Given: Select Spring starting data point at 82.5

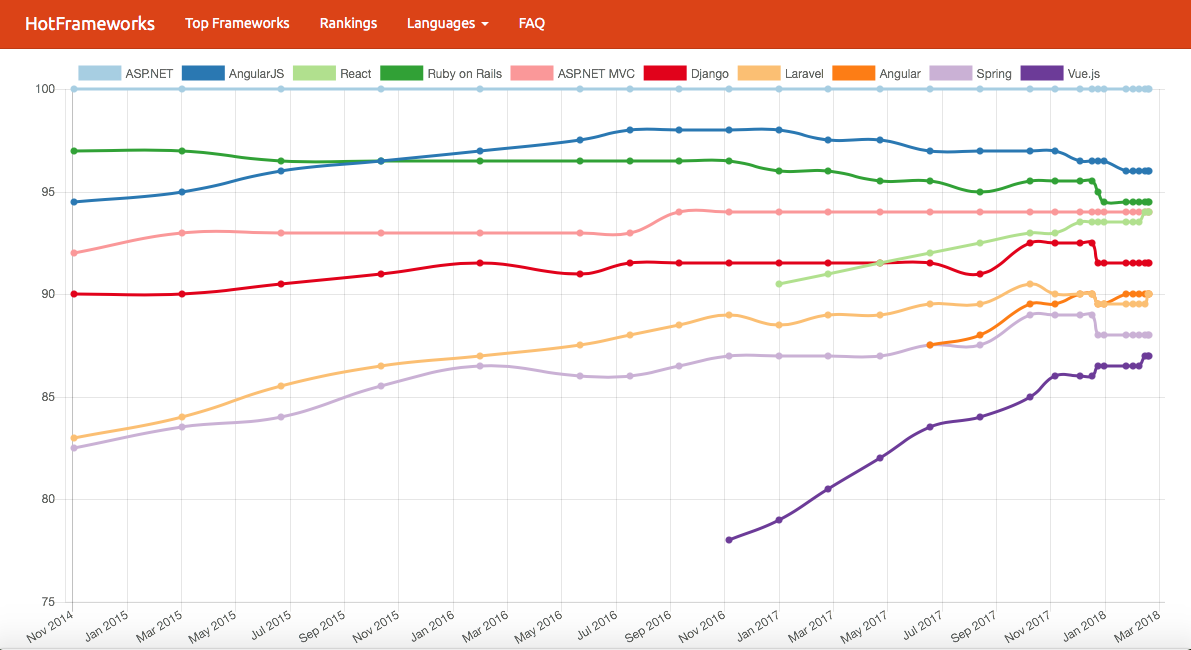Looking at the screenshot, I should tap(74, 448).
